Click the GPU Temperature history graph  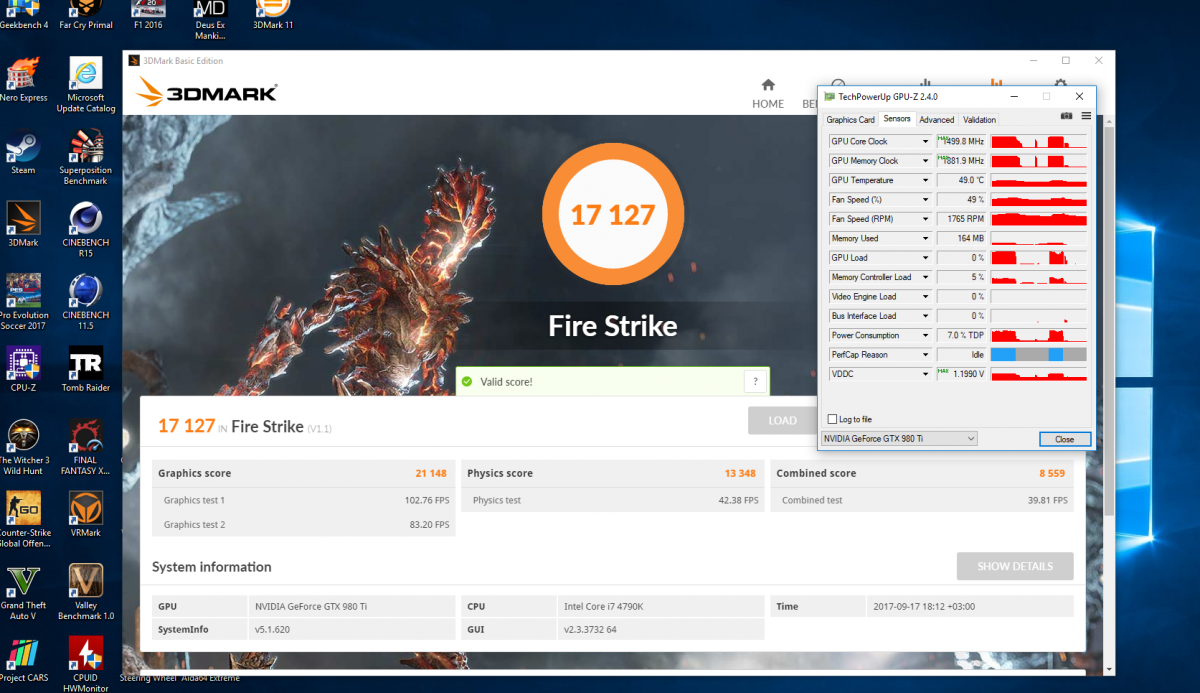(x=1038, y=180)
